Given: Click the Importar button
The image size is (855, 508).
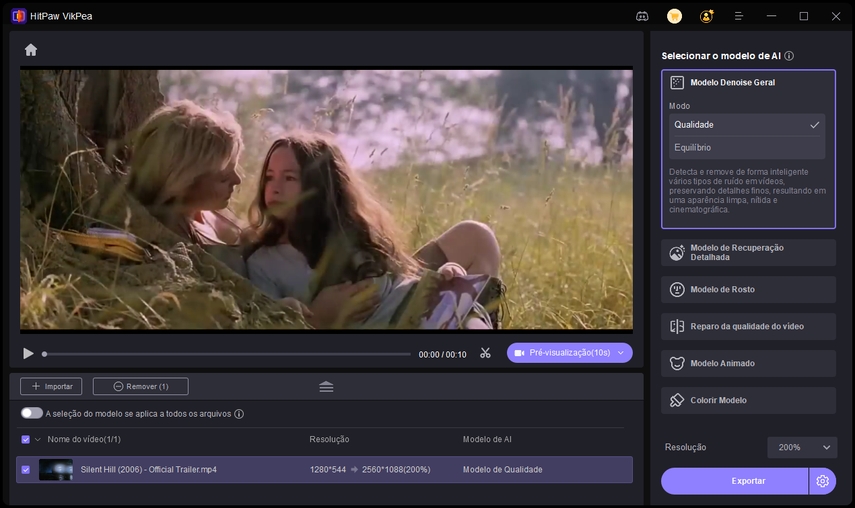Looking at the screenshot, I should coord(51,386).
